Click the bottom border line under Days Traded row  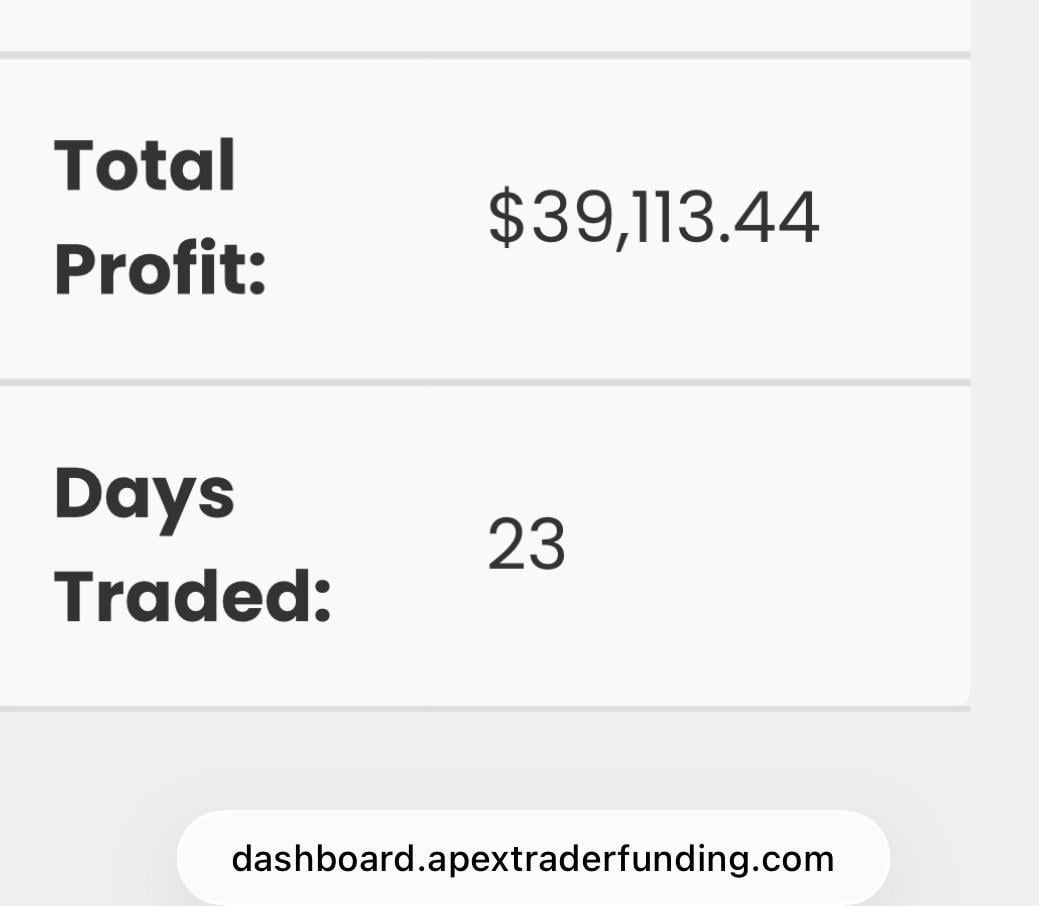coord(484,708)
